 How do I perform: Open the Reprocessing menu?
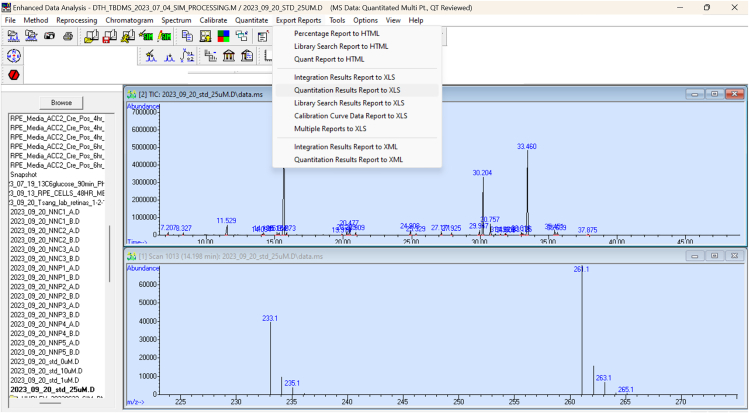76,20
